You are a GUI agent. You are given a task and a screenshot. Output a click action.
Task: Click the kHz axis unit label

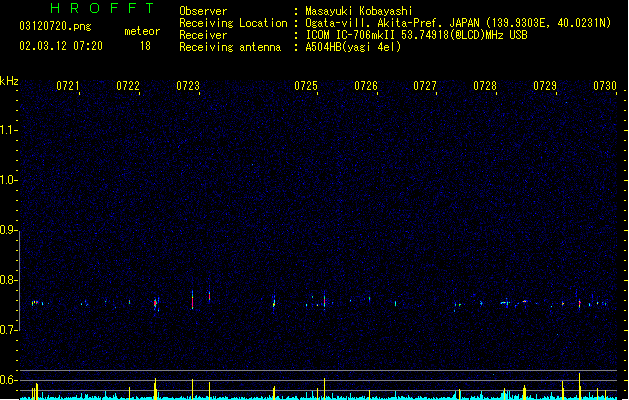[x=9, y=81]
